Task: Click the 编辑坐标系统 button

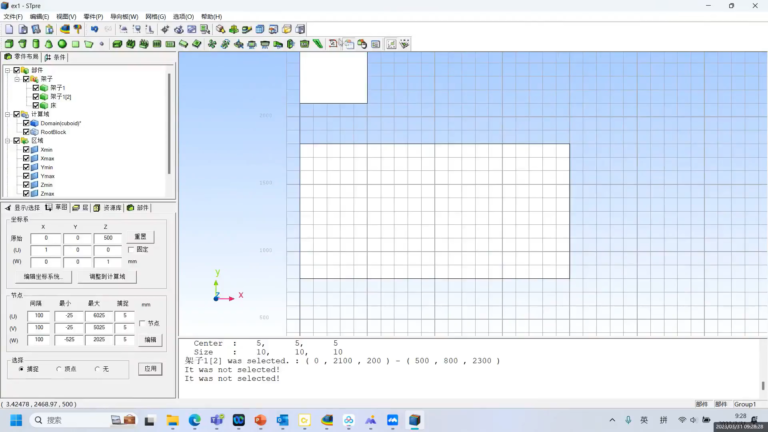Action: [43, 277]
